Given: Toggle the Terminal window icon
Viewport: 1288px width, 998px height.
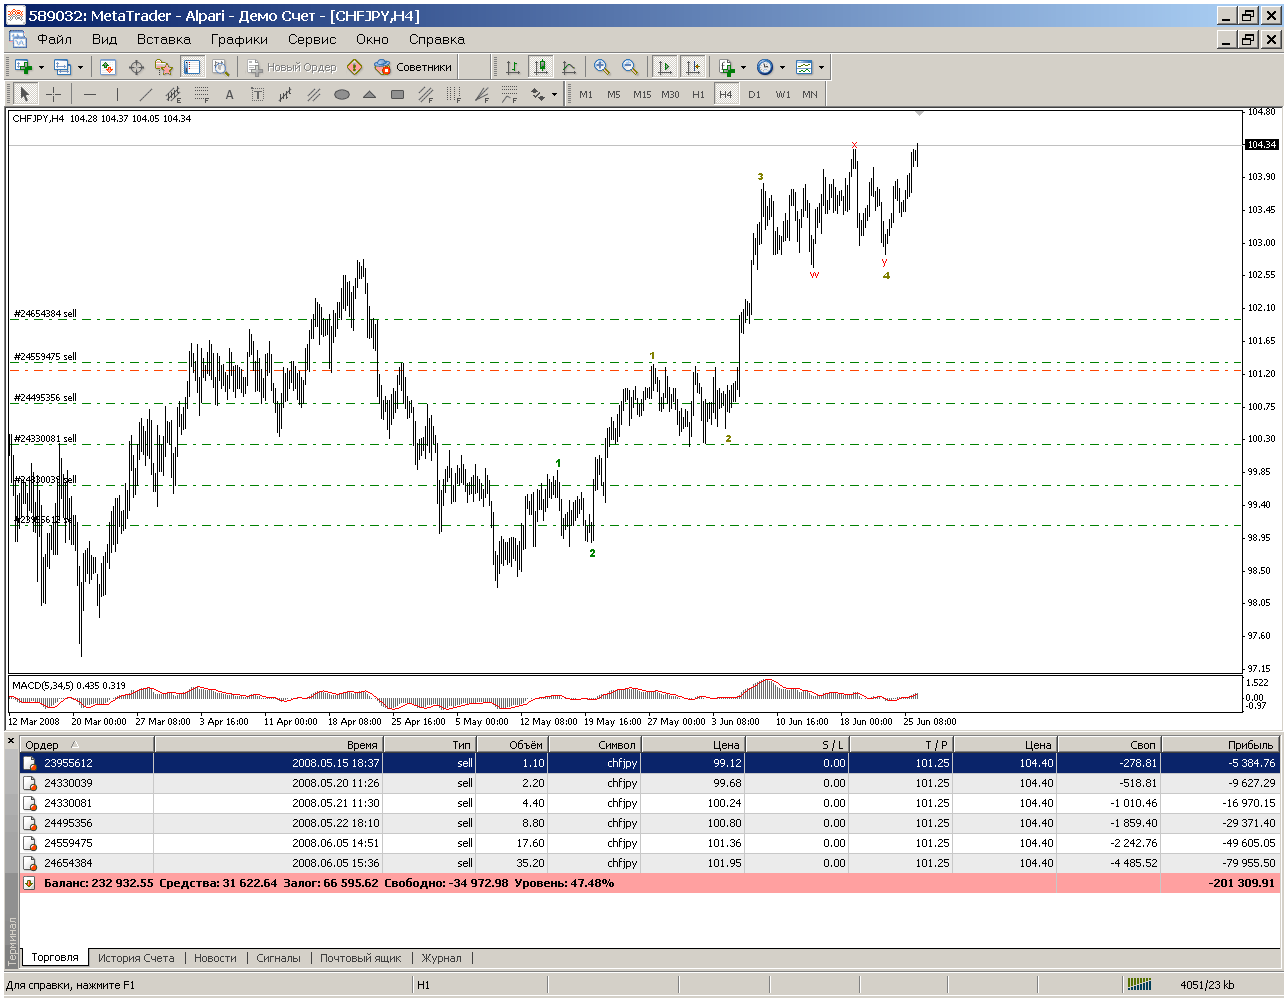Looking at the screenshot, I should click(x=192, y=67).
